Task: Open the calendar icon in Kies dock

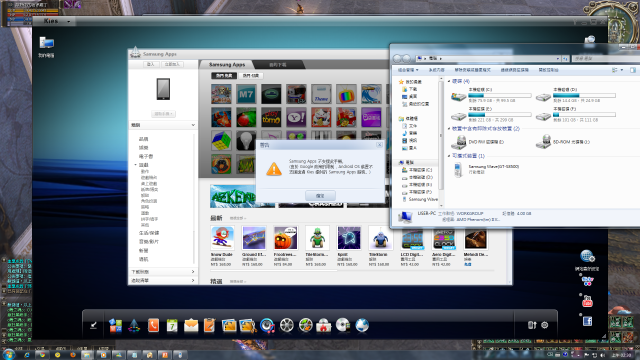Action: [172, 325]
